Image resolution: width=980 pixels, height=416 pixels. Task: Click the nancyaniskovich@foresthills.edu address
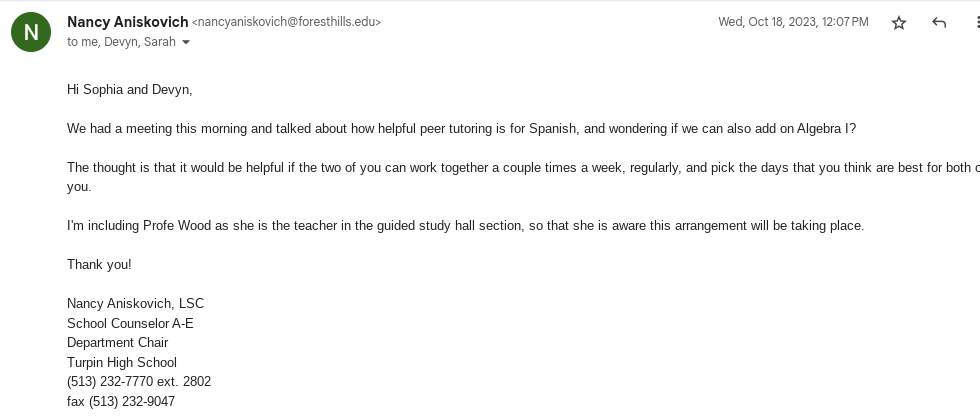click(x=286, y=22)
